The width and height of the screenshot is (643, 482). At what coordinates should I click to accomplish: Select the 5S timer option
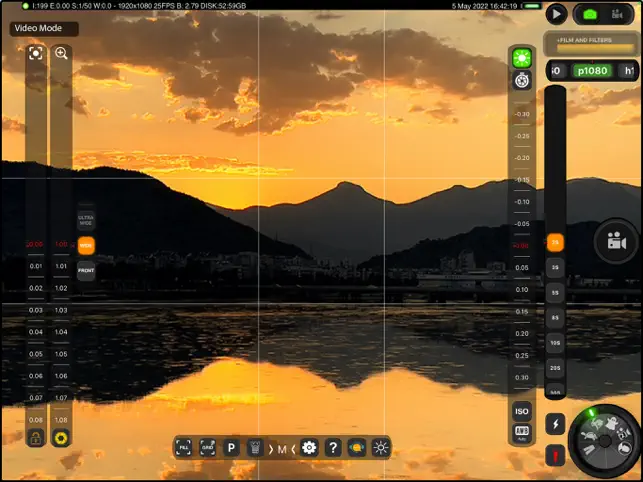click(555, 293)
